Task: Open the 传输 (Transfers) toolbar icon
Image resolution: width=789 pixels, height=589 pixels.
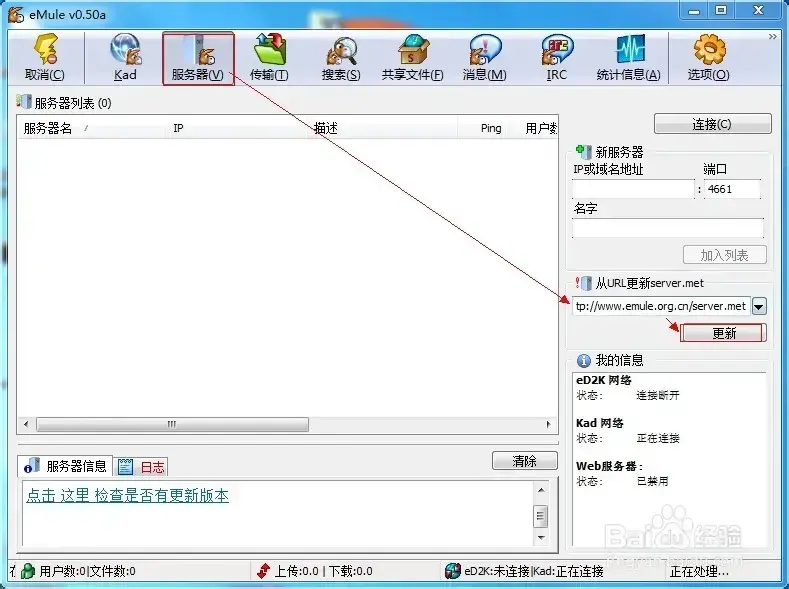Action: click(x=270, y=57)
